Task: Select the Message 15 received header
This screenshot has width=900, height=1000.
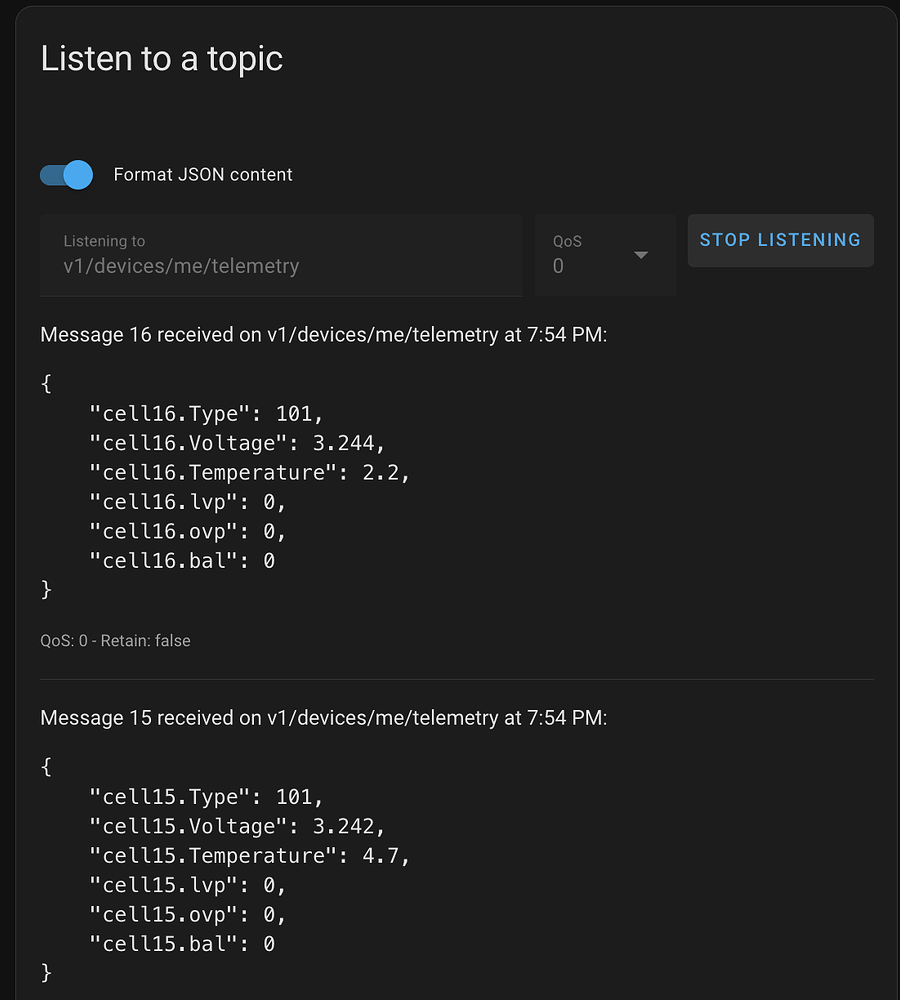Action: tap(323, 718)
